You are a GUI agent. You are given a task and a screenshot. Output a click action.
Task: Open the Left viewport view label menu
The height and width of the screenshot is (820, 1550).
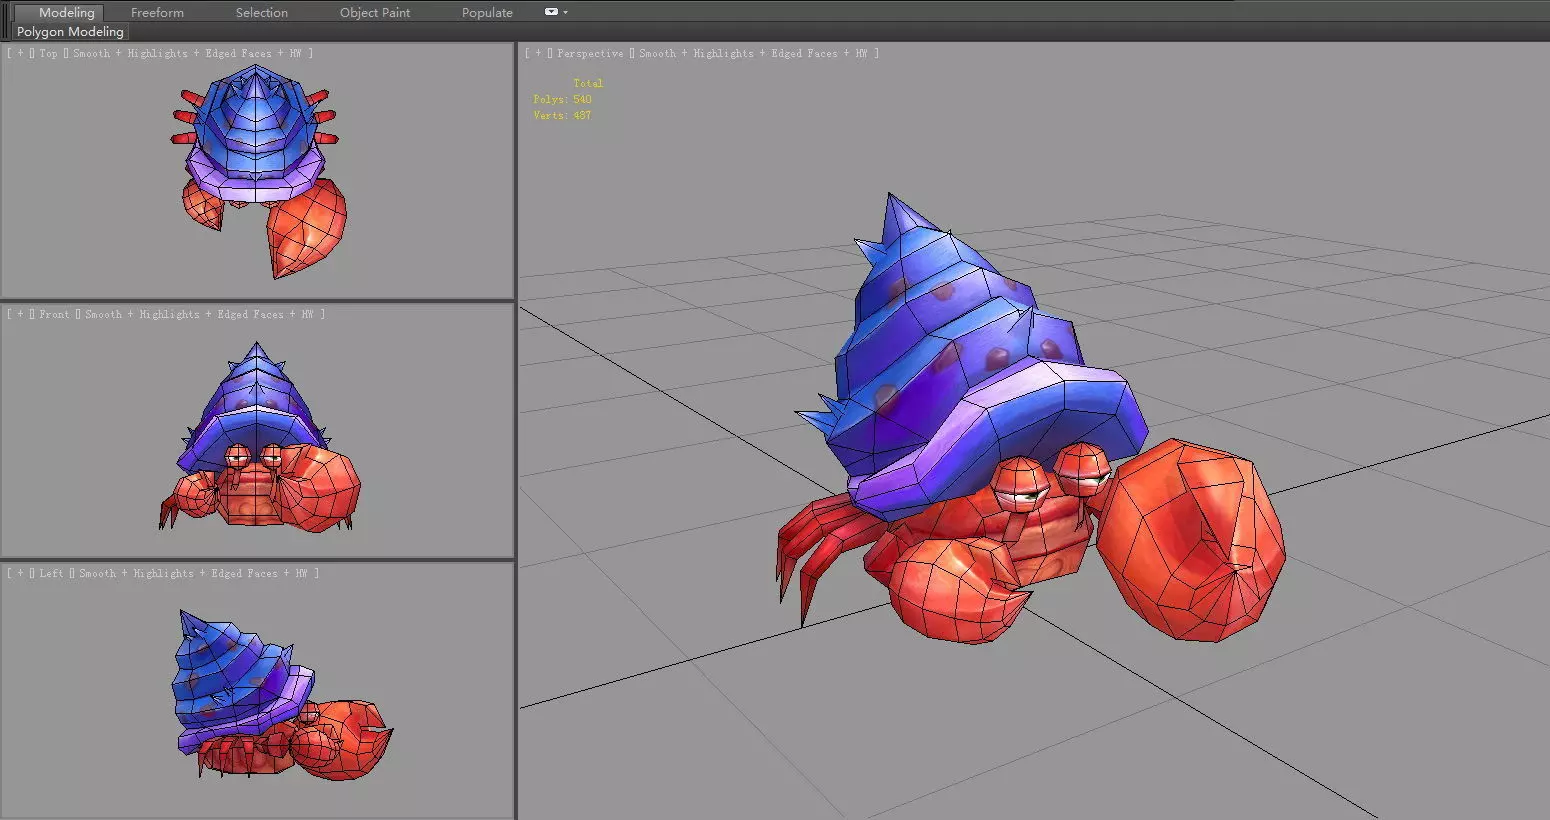coord(51,573)
